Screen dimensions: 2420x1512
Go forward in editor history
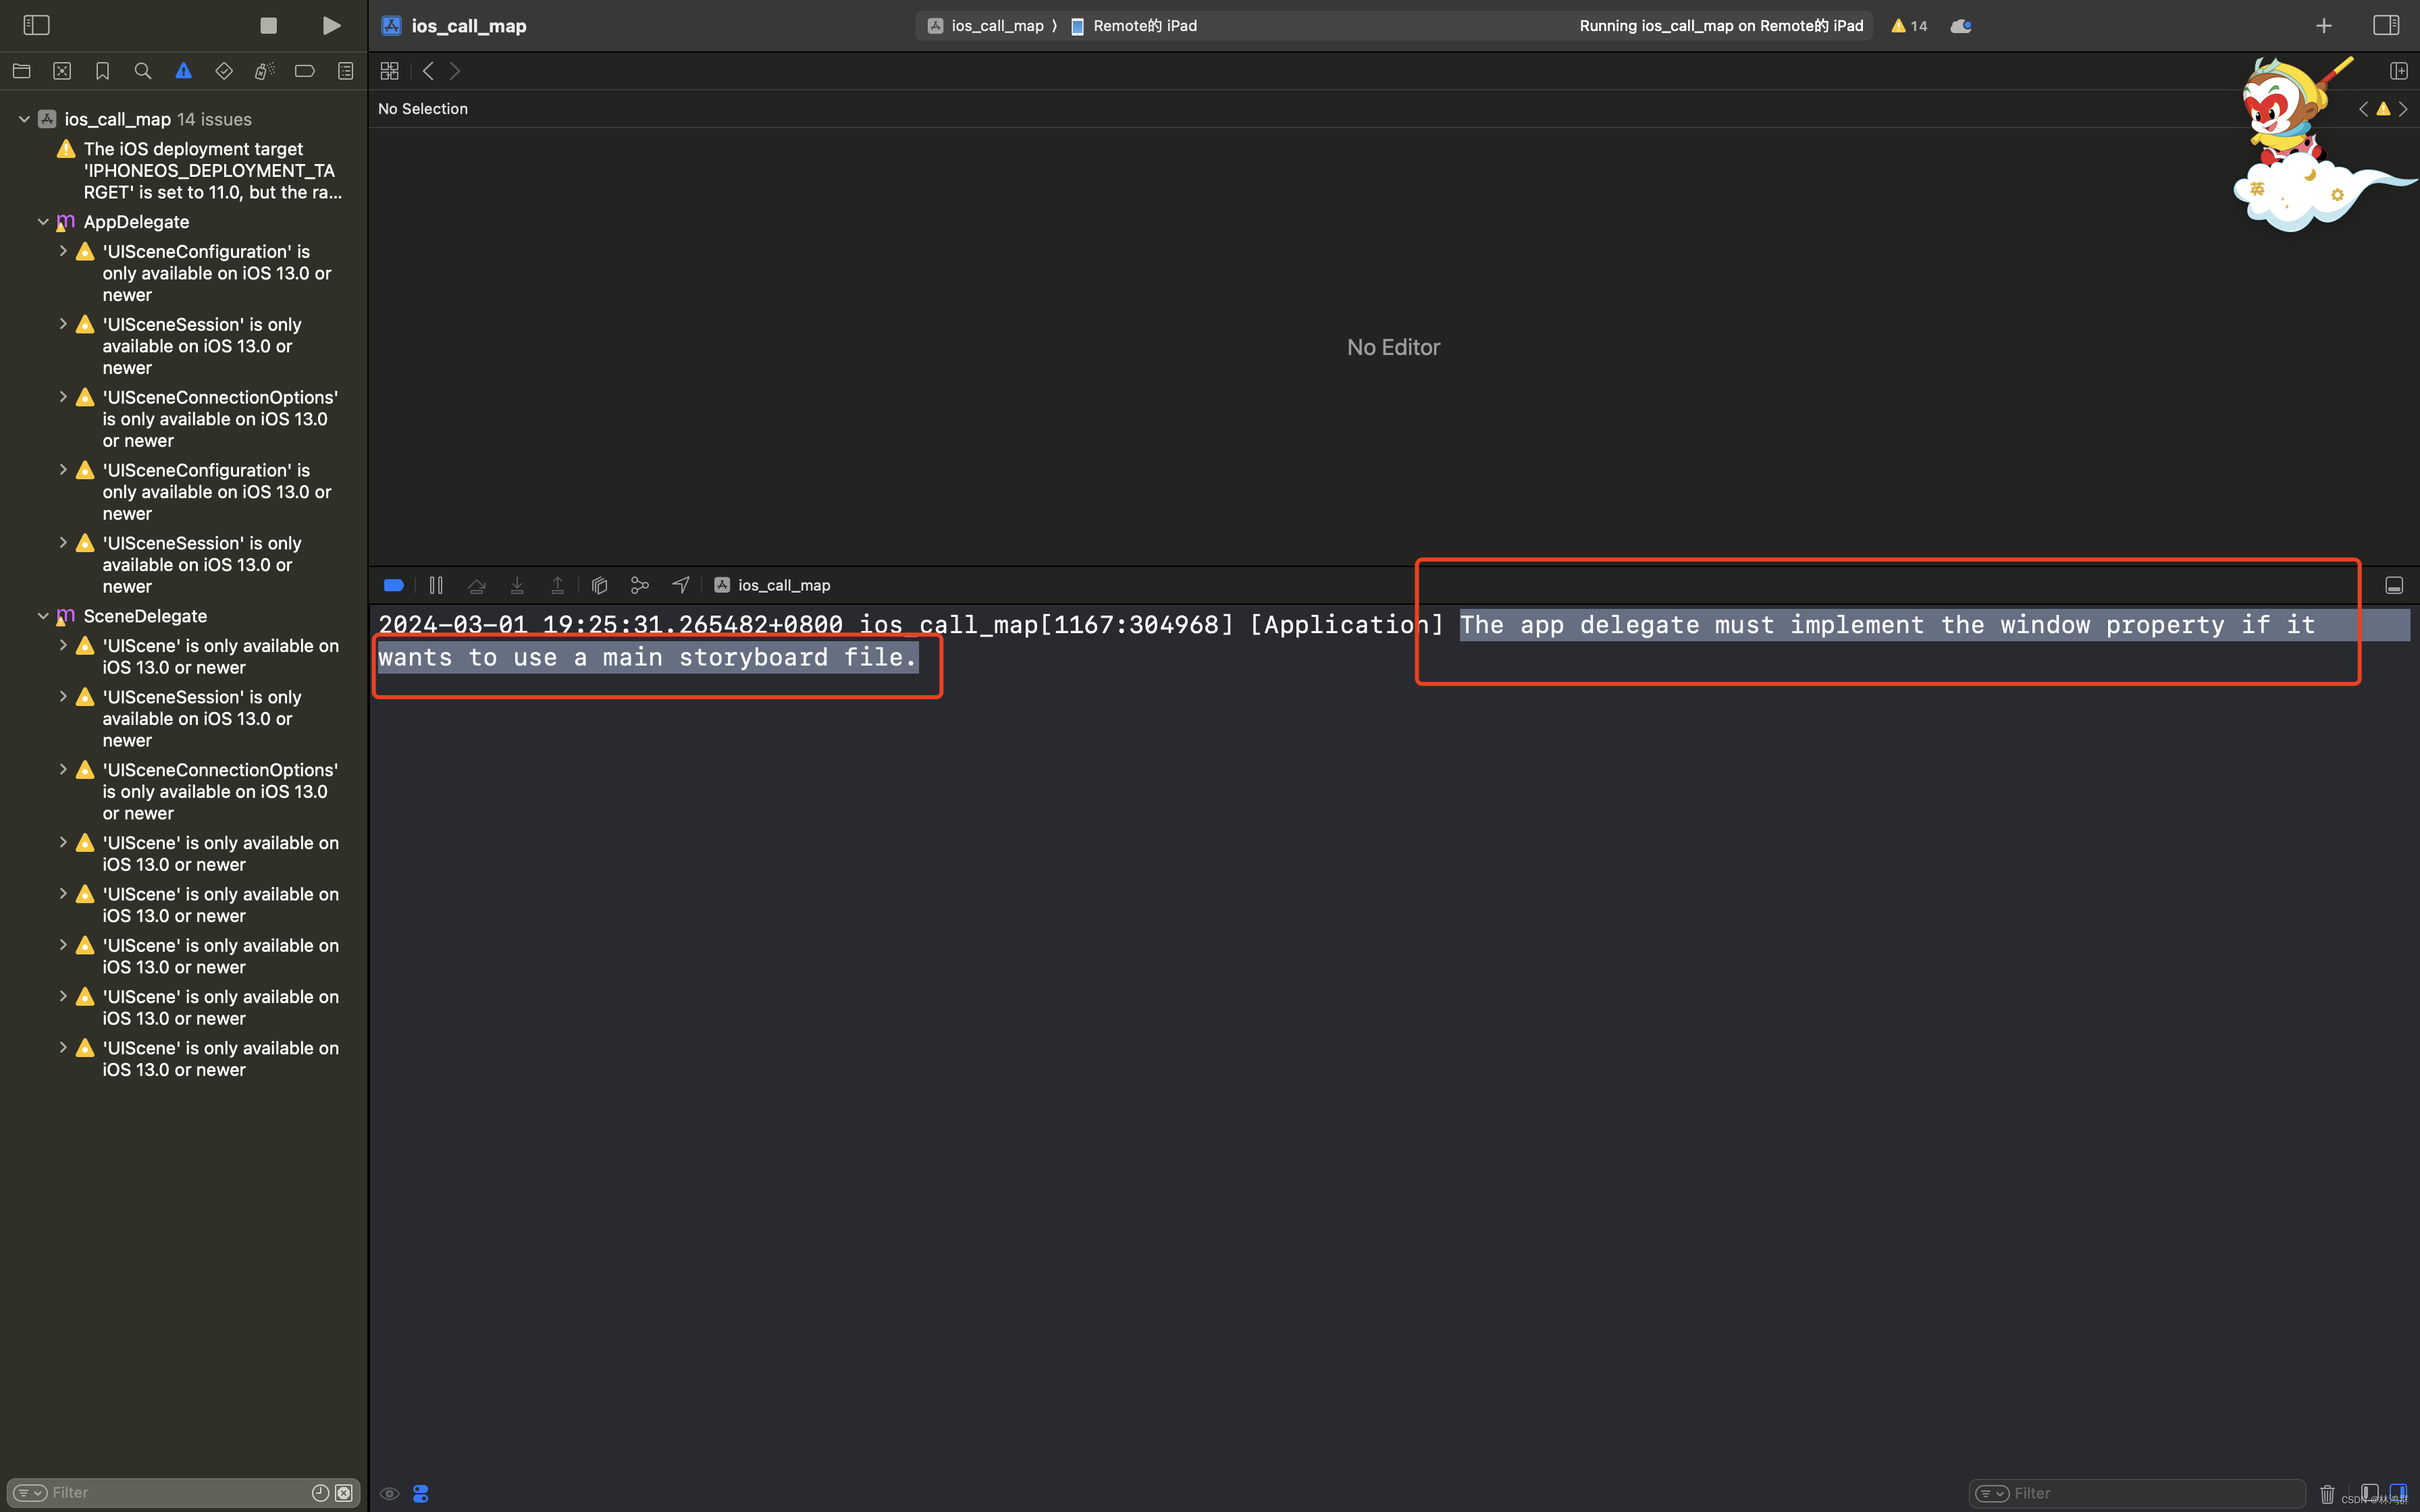point(455,71)
